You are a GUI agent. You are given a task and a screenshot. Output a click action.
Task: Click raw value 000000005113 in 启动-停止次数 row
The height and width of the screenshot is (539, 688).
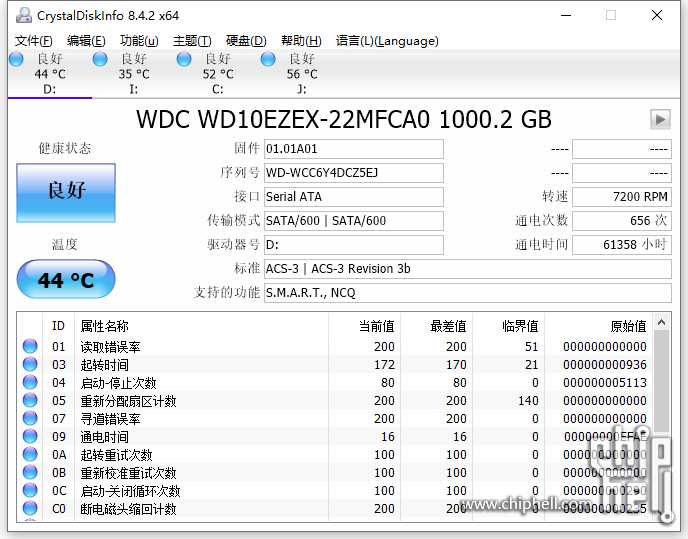(605, 383)
